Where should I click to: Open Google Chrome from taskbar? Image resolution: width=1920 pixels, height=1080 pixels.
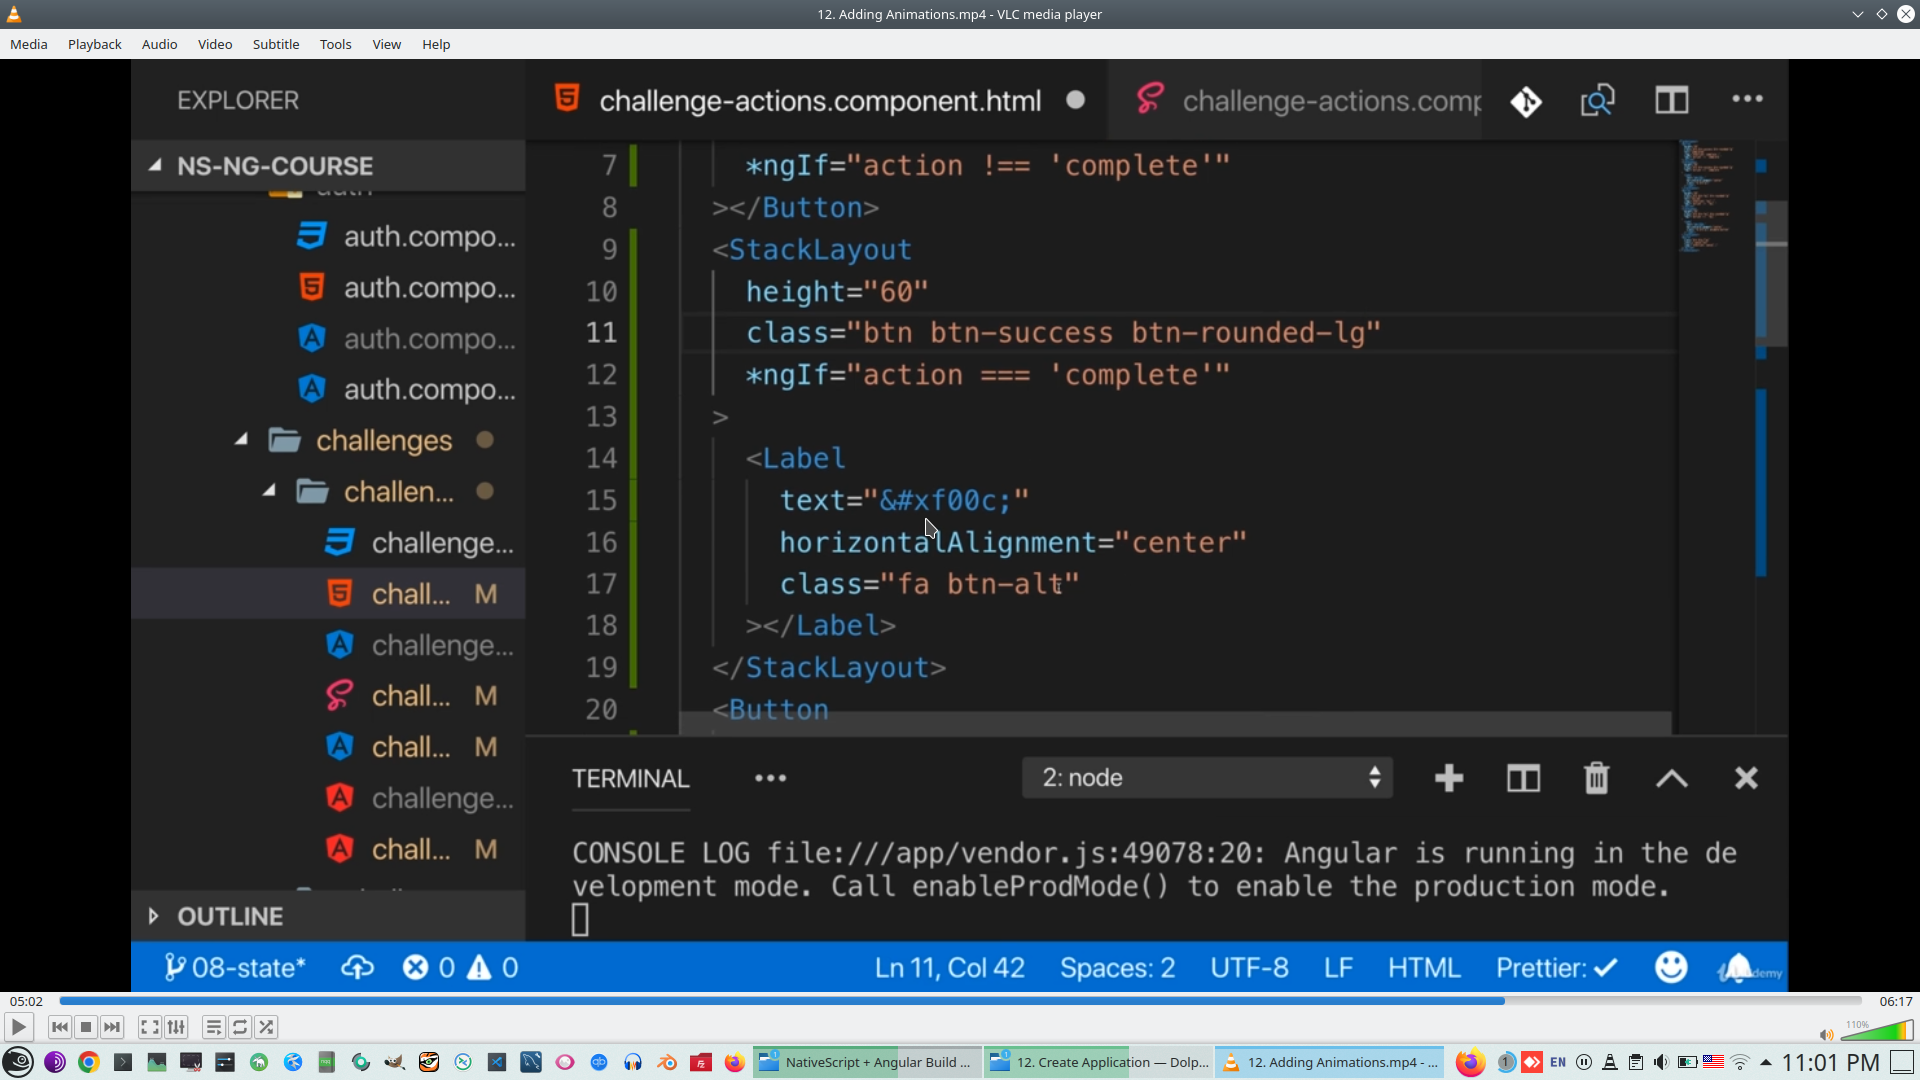click(89, 1062)
